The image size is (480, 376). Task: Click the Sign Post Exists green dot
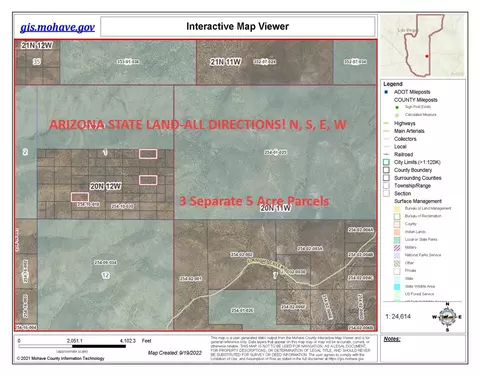click(397, 107)
